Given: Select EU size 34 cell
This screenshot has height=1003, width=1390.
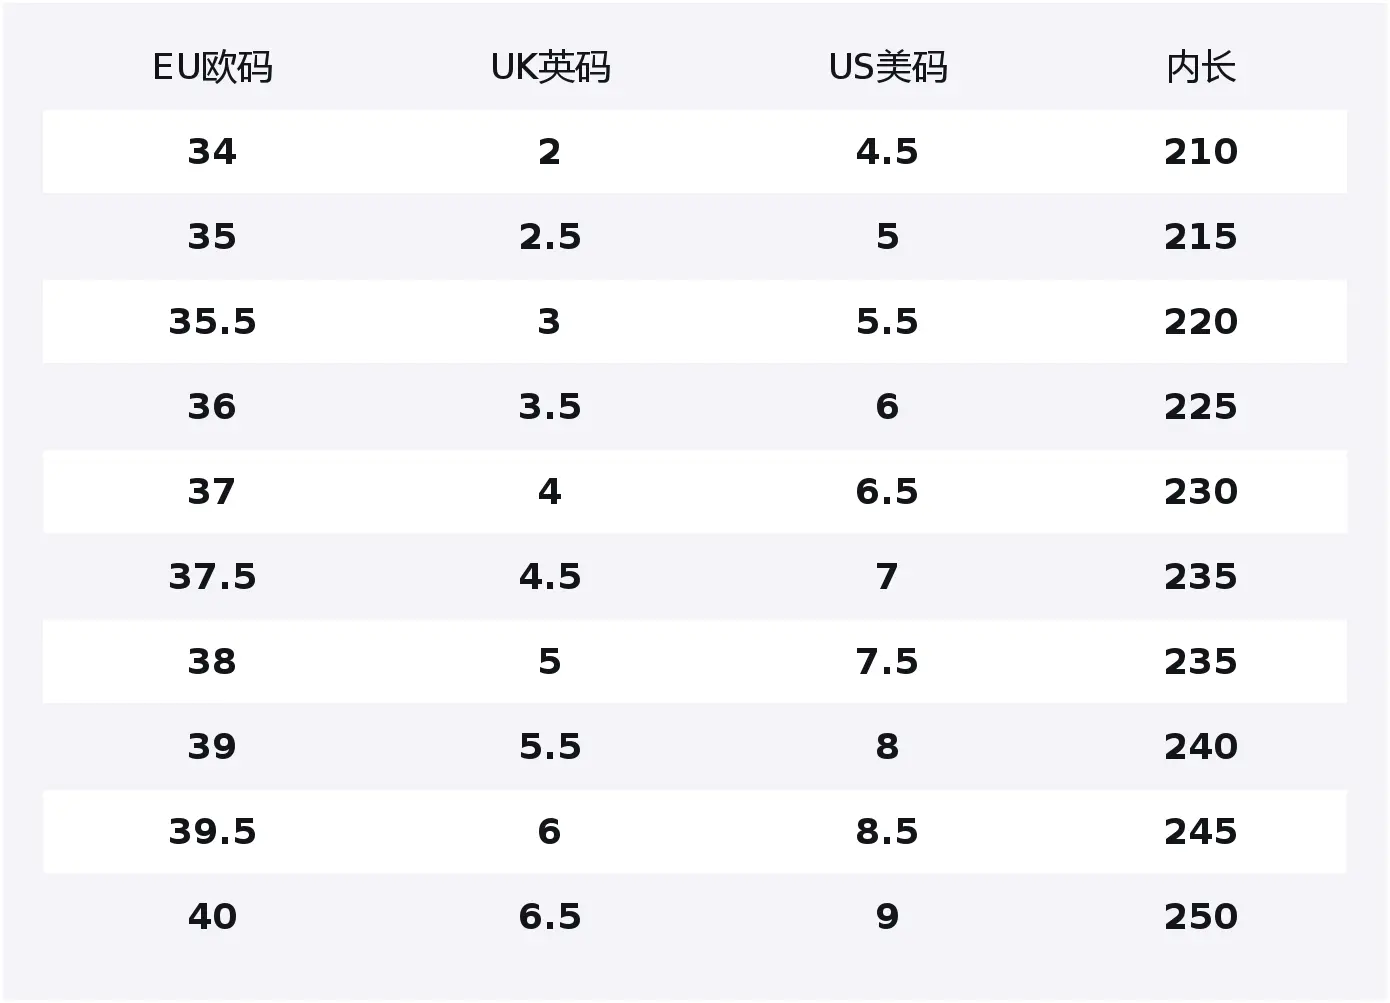Looking at the screenshot, I should pyautogui.click(x=212, y=152).
